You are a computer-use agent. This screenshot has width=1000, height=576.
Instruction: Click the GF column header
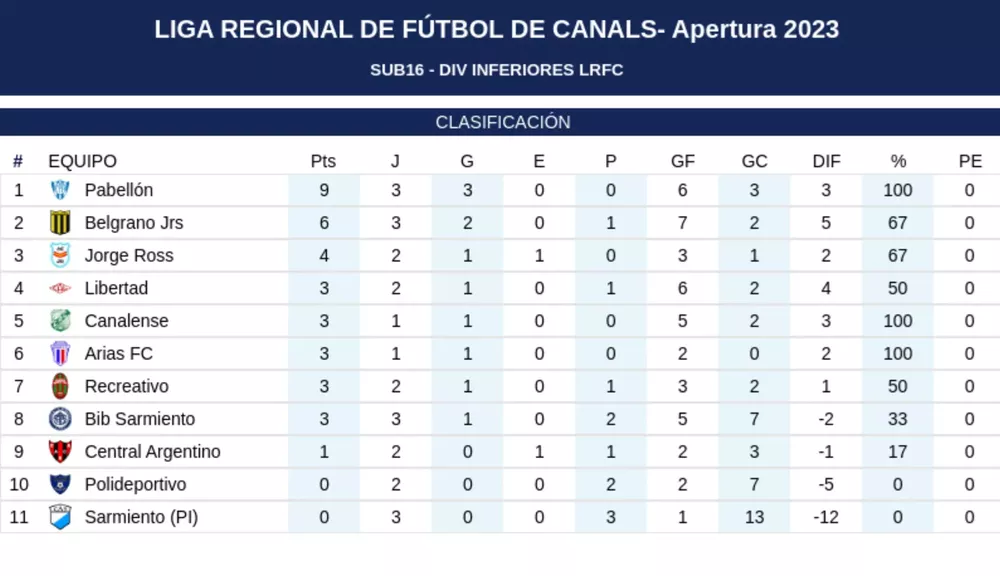tap(683, 161)
